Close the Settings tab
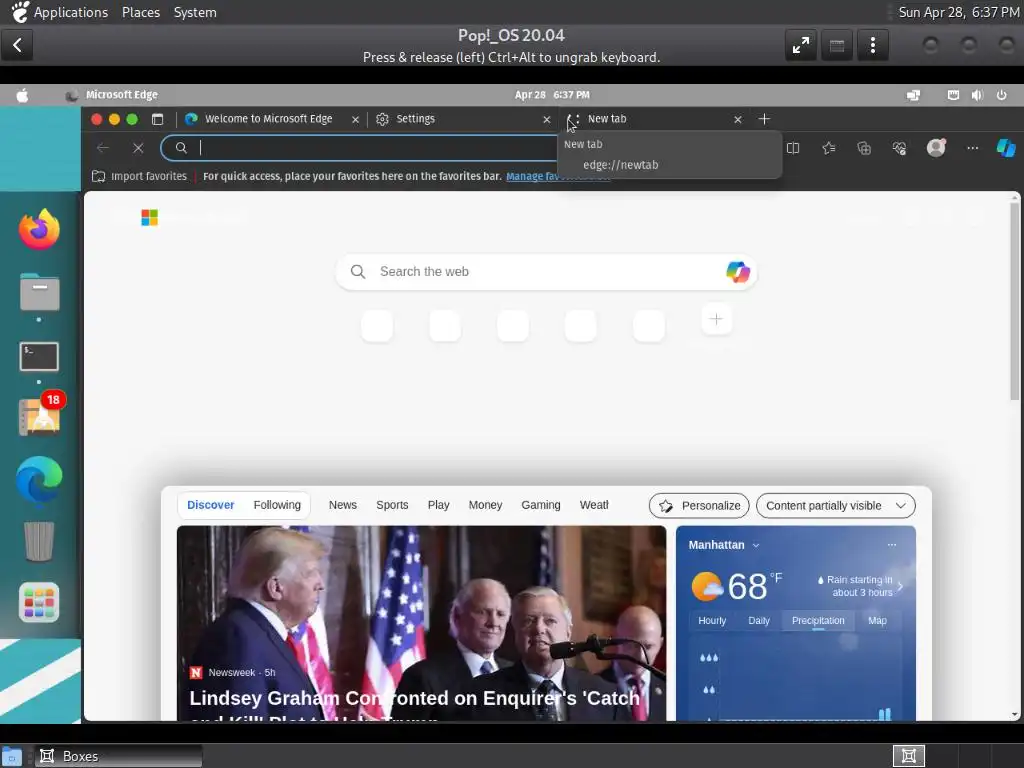The image size is (1024, 768). (x=547, y=120)
